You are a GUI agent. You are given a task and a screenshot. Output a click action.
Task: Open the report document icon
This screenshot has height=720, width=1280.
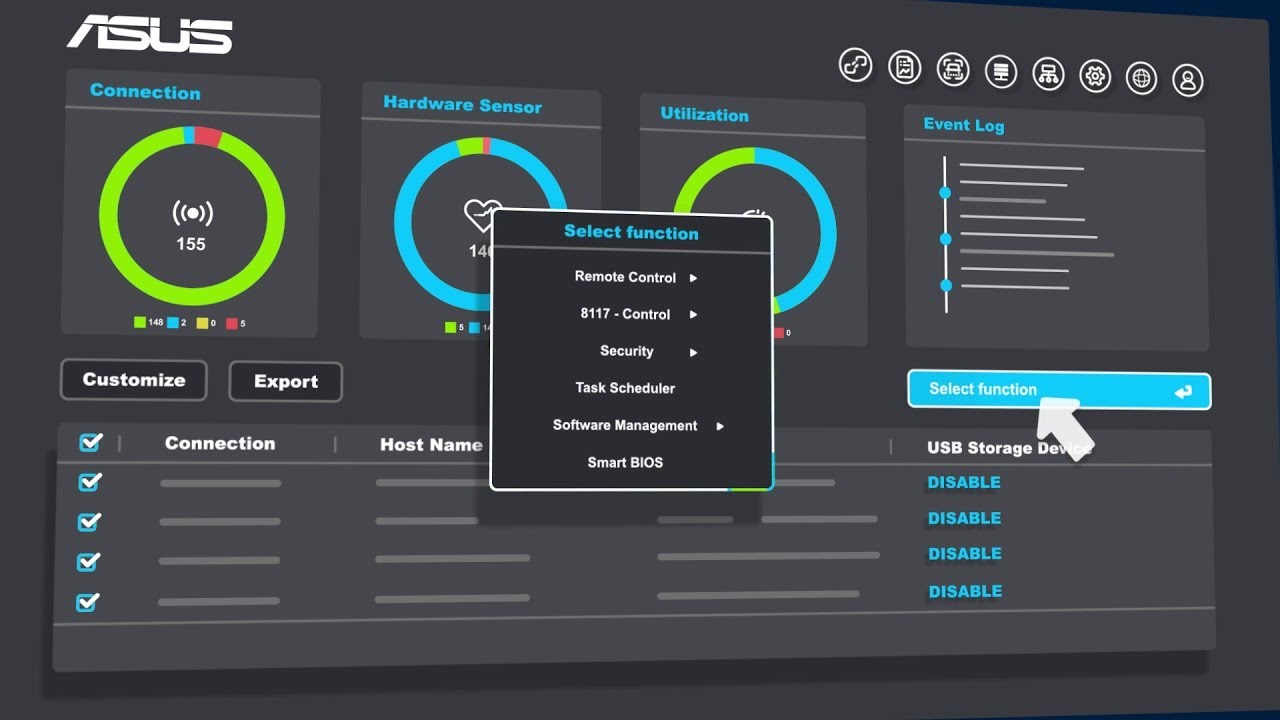(905, 68)
